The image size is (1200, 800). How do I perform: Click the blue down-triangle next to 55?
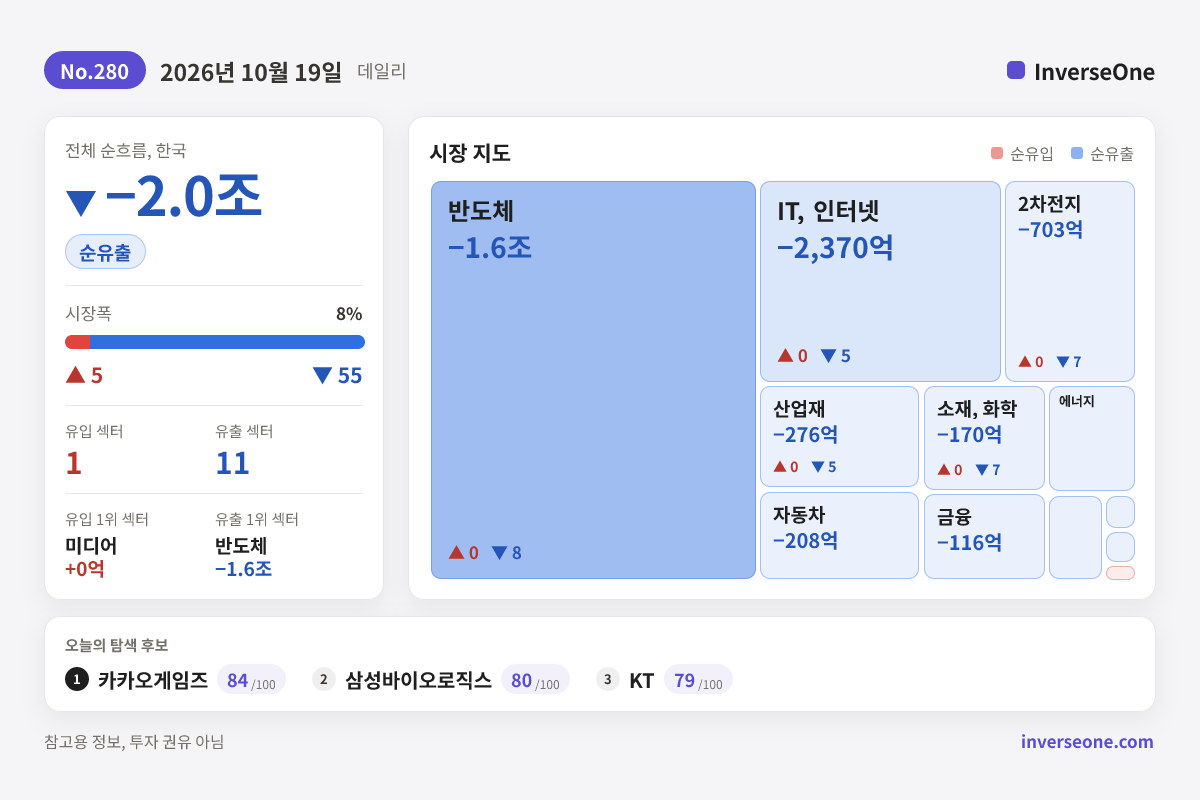pos(322,376)
